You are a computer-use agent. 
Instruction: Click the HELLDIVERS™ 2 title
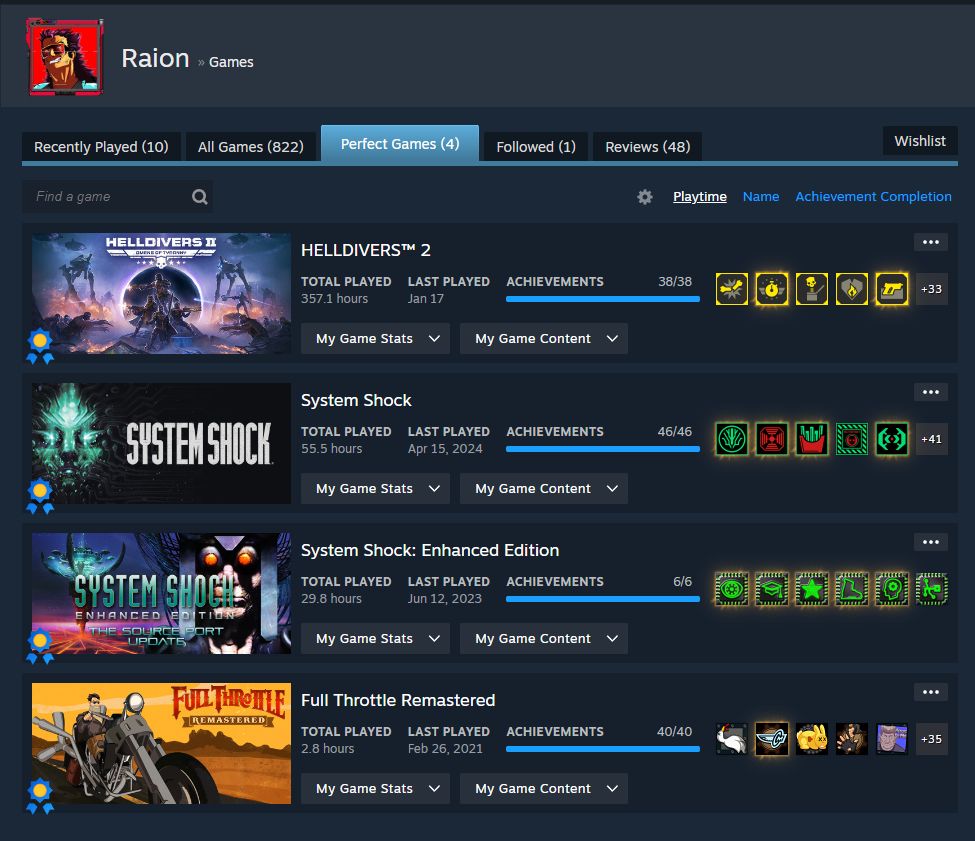coord(366,250)
